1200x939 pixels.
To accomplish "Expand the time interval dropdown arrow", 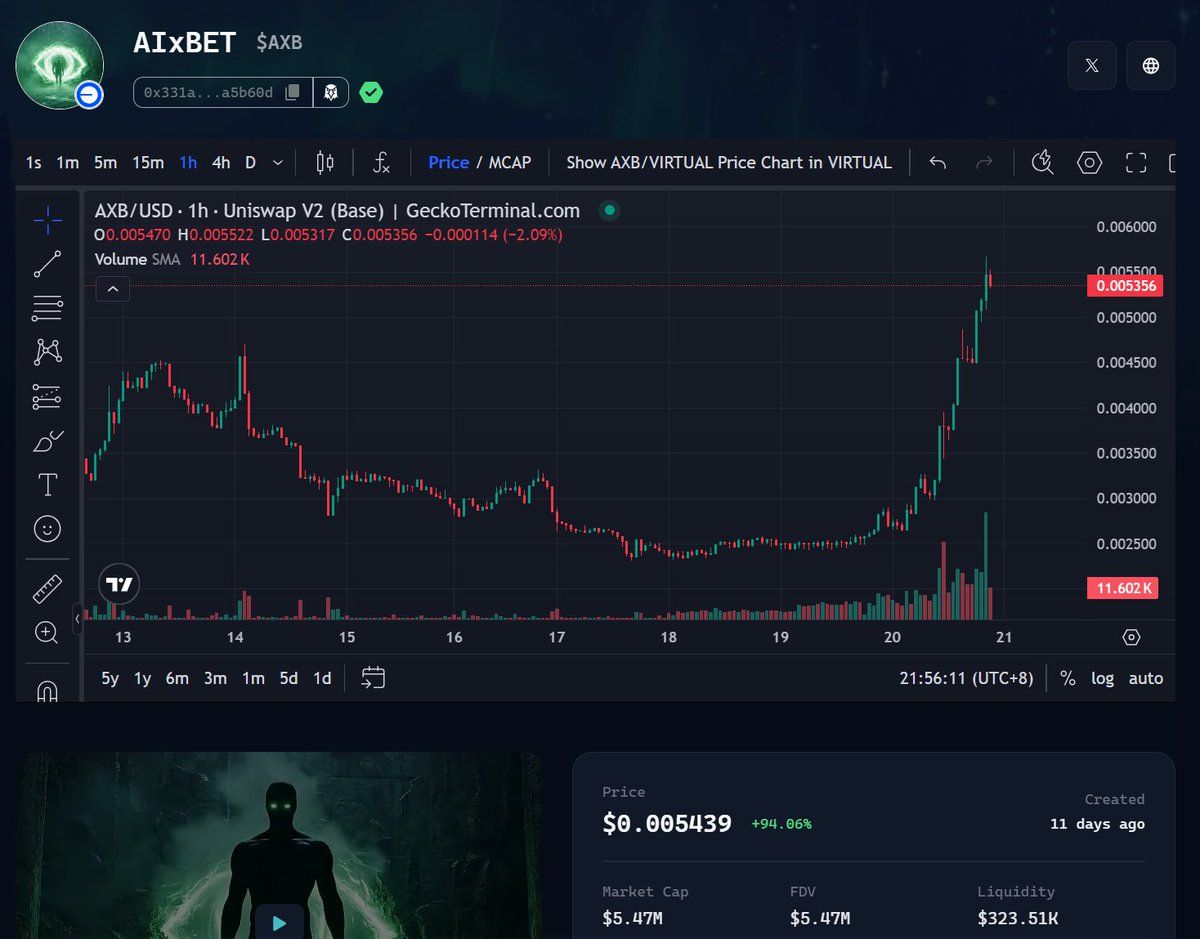I will [x=278, y=162].
